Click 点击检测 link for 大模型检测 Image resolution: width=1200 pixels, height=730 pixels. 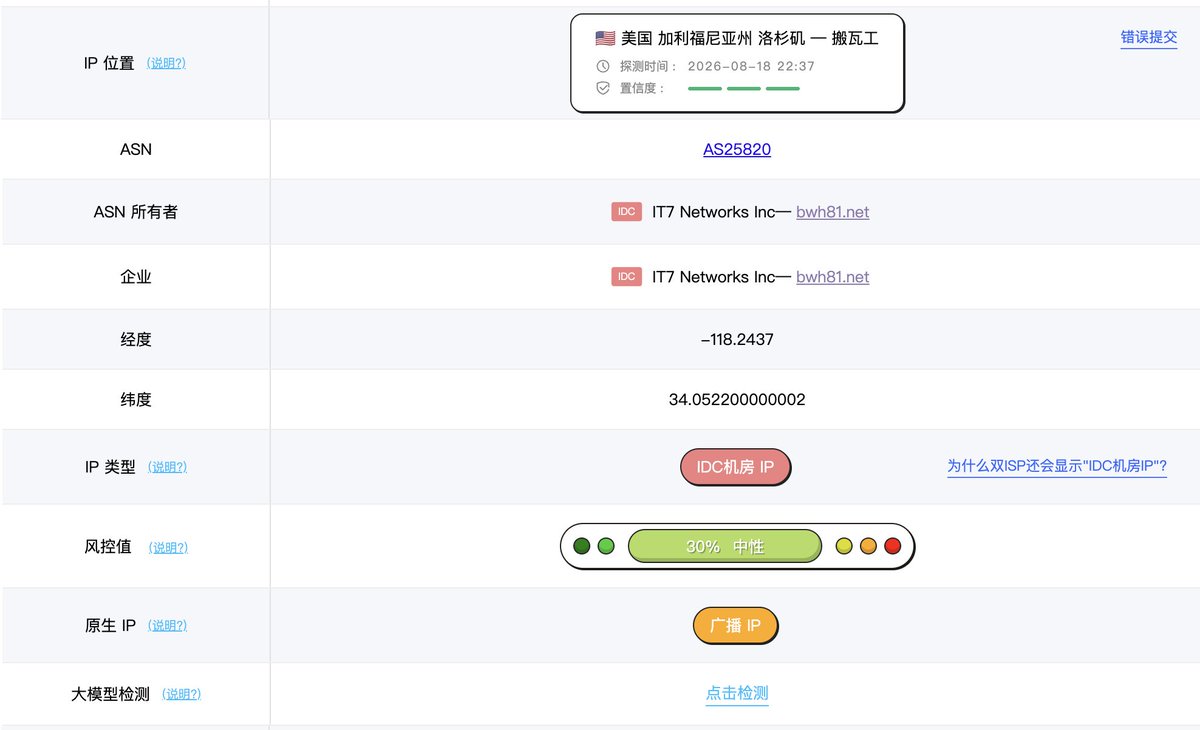(737, 694)
